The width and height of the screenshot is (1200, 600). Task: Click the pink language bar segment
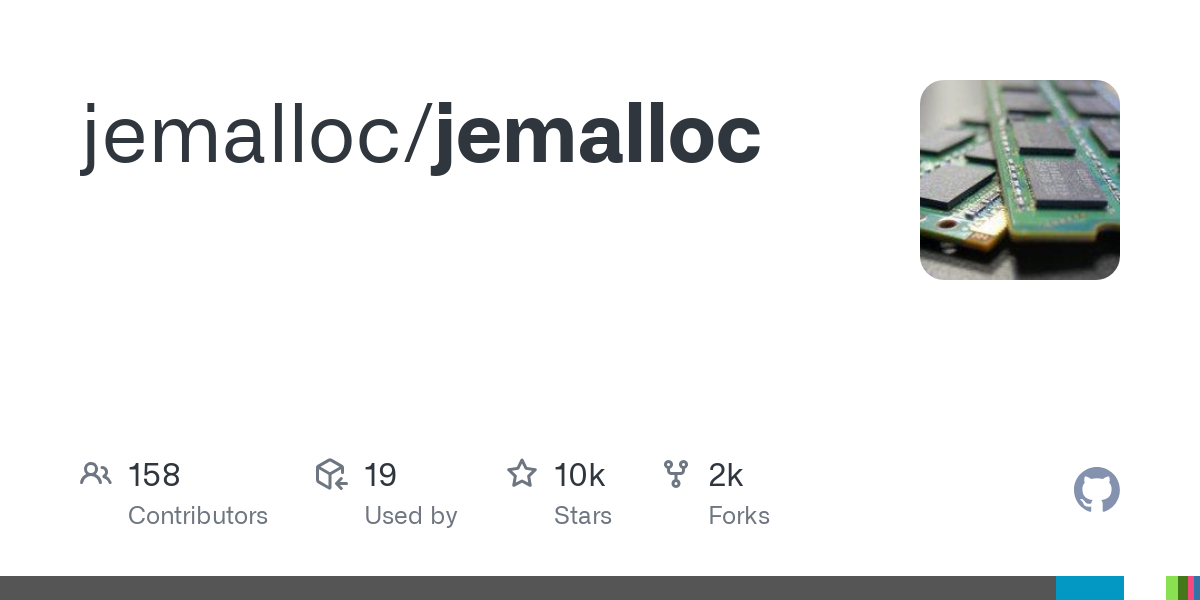tap(1193, 588)
